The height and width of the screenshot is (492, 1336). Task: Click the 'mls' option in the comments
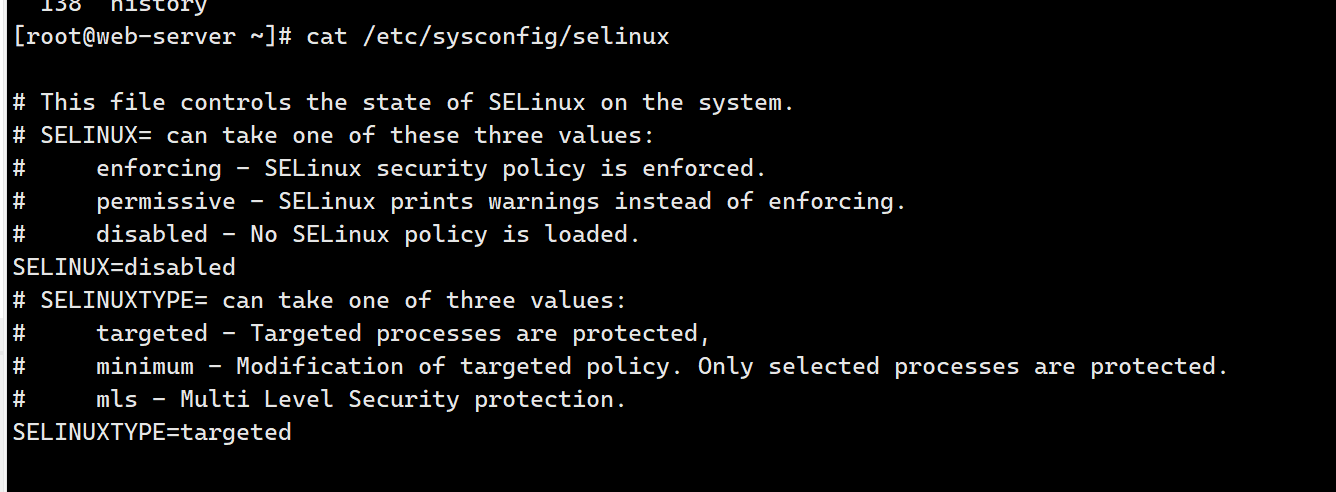(117, 400)
